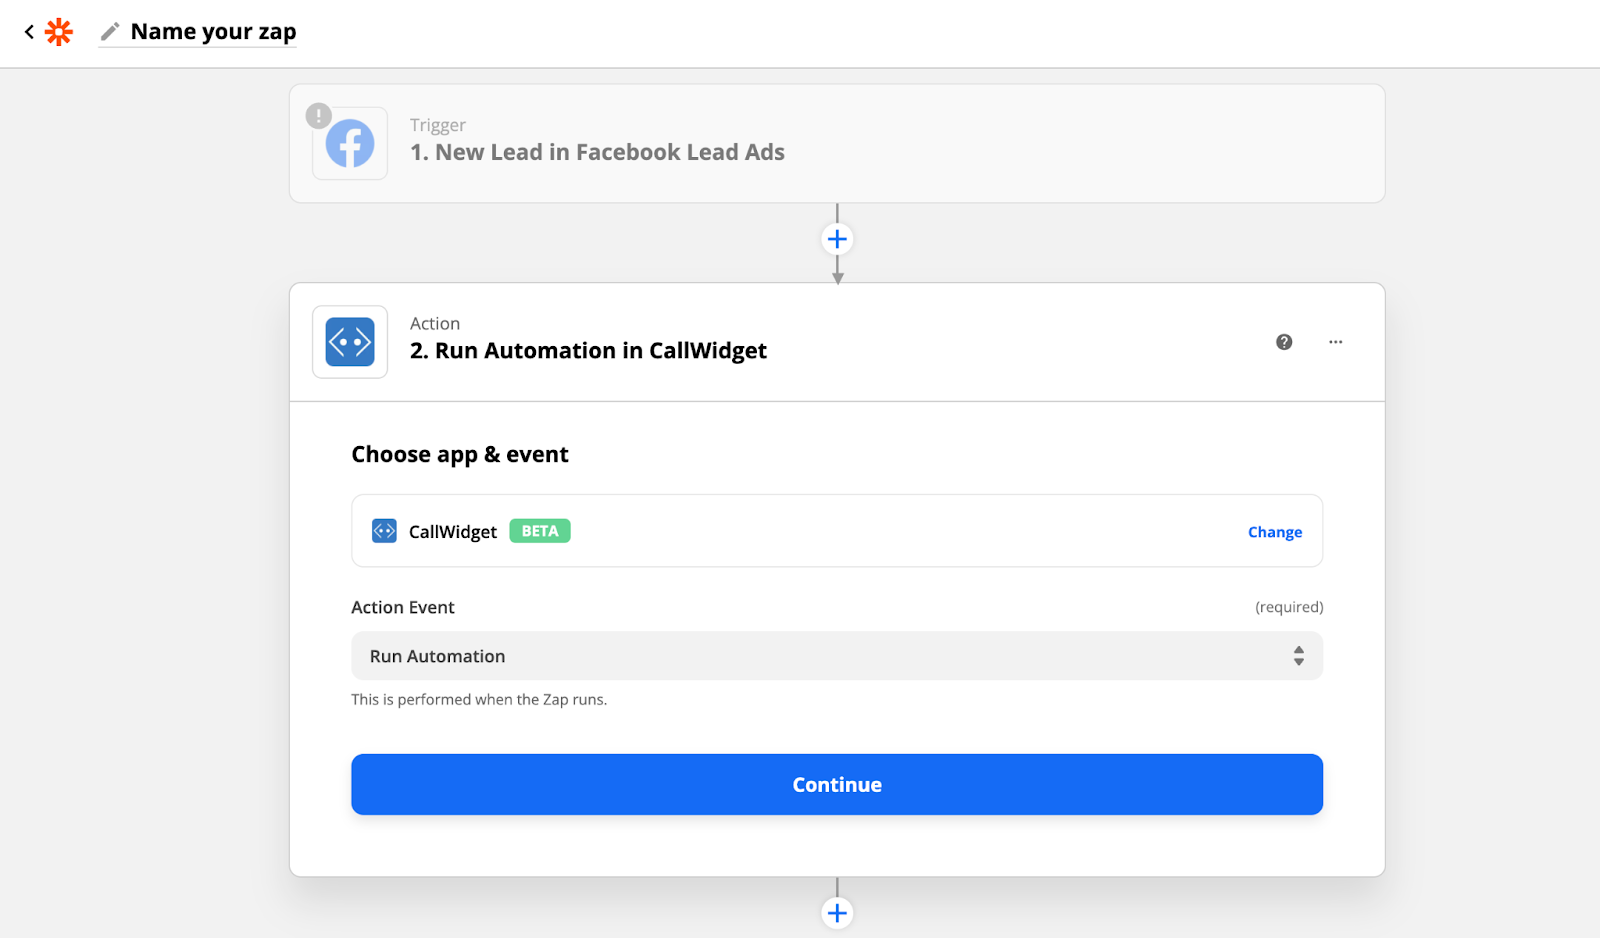Select the '2. Run Automation in CallWidget' heading
The width and height of the screenshot is (1600, 938).
(588, 351)
